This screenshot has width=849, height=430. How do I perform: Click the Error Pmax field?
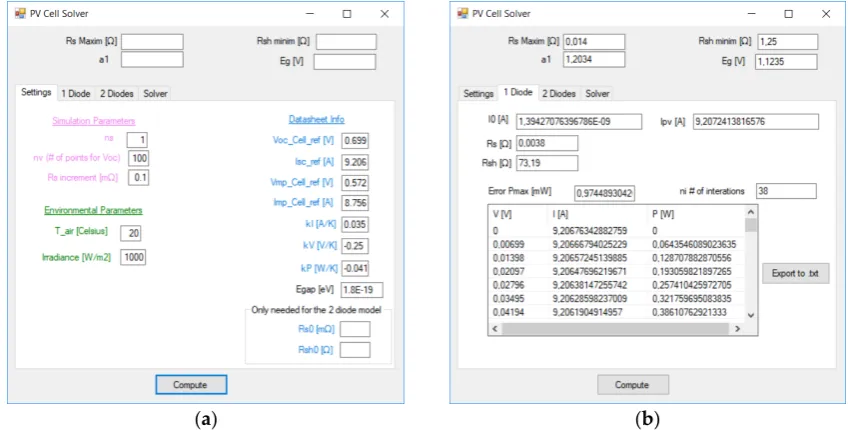[605, 193]
